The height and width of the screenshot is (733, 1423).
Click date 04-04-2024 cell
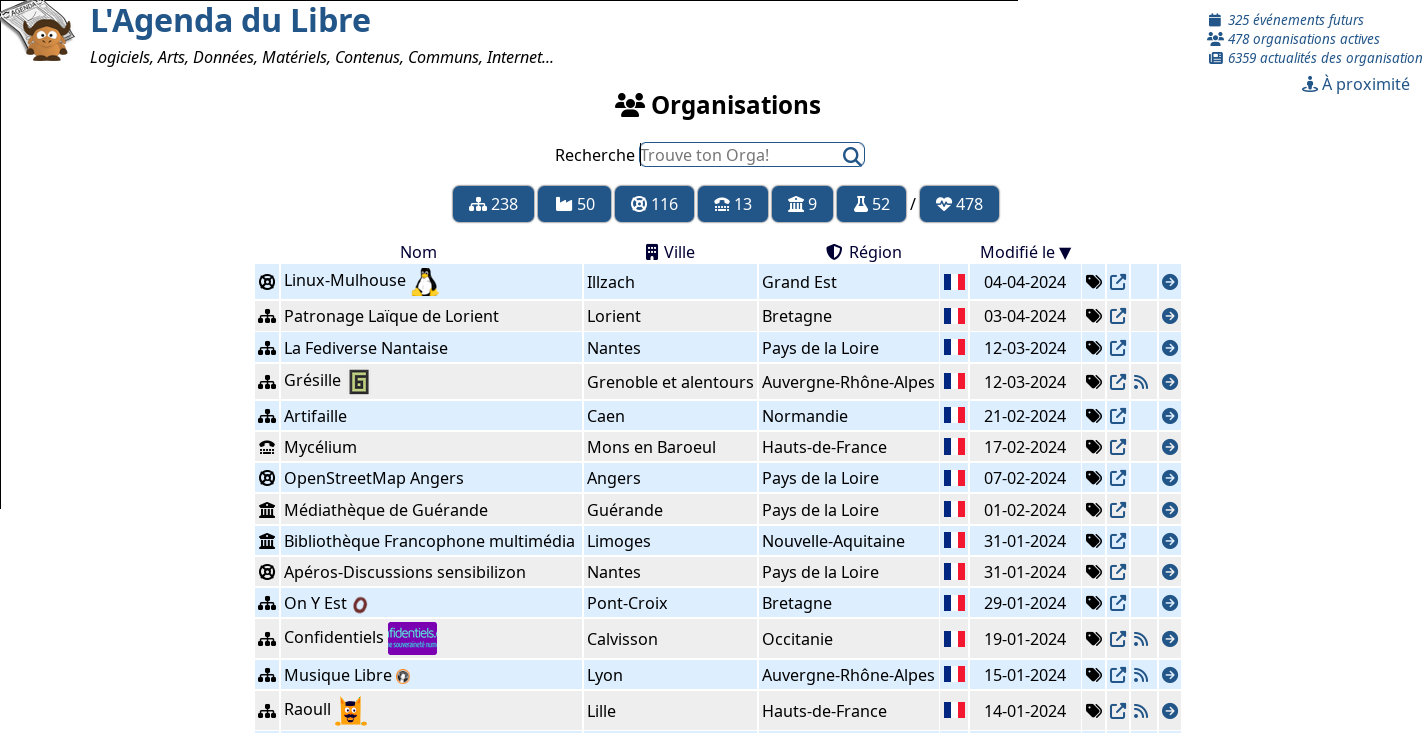(x=1025, y=282)
